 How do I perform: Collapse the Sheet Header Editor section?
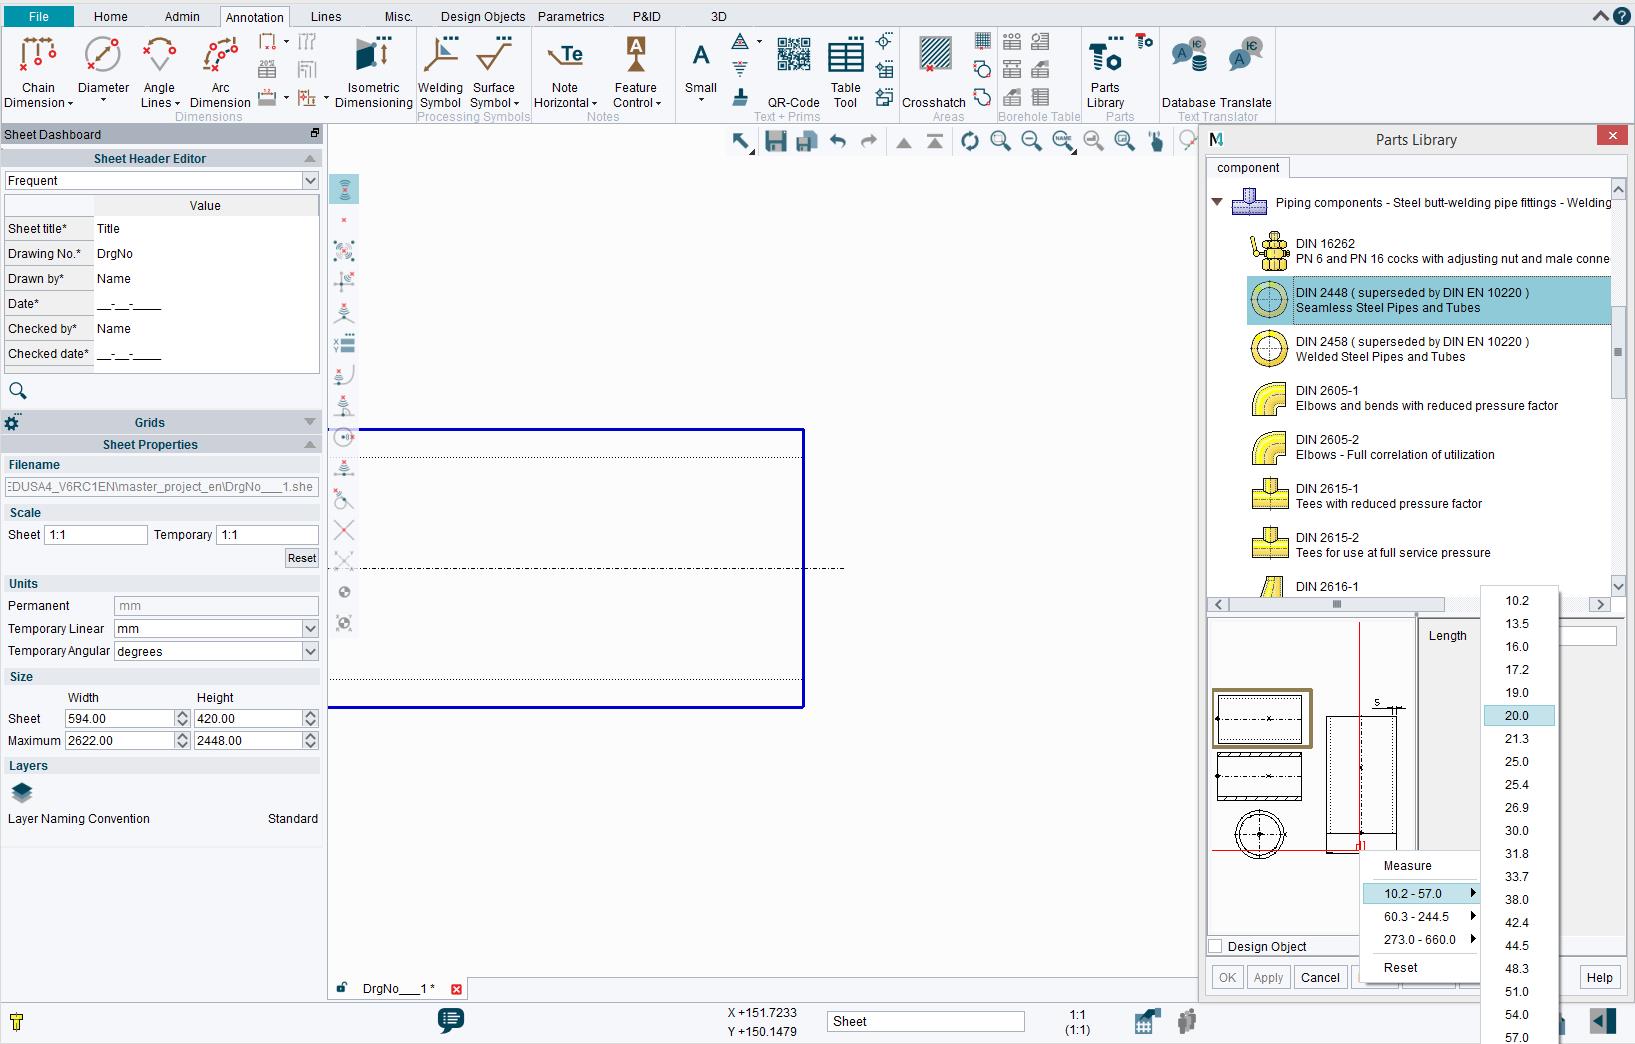[x=310, y=159]
